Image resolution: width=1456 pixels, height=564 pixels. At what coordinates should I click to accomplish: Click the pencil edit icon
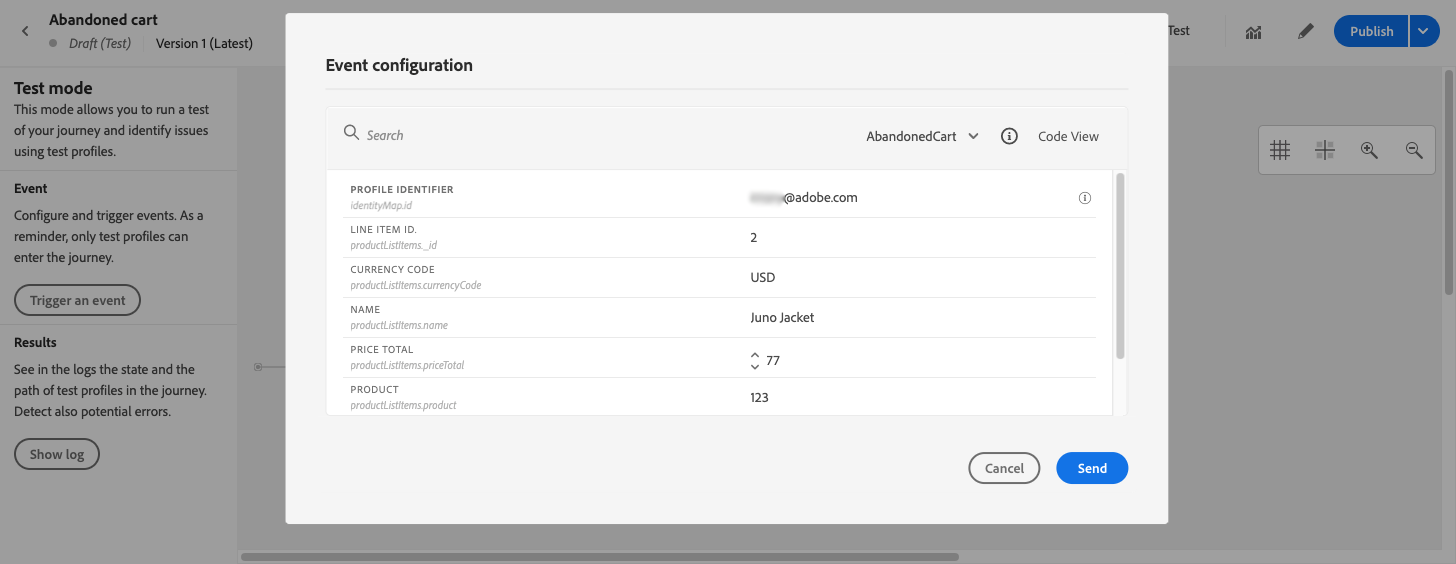click(1304, 31)
